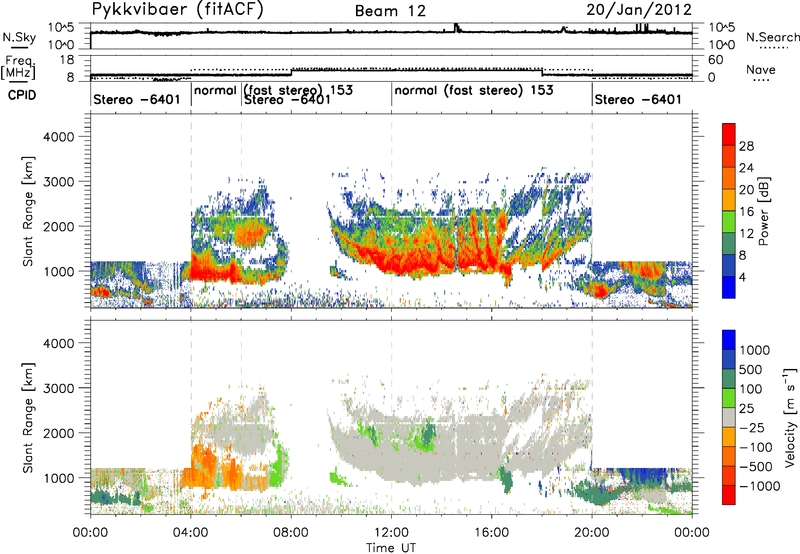
Task: Pick the red top segment of Power colorbar
Action: click(729, 135)
